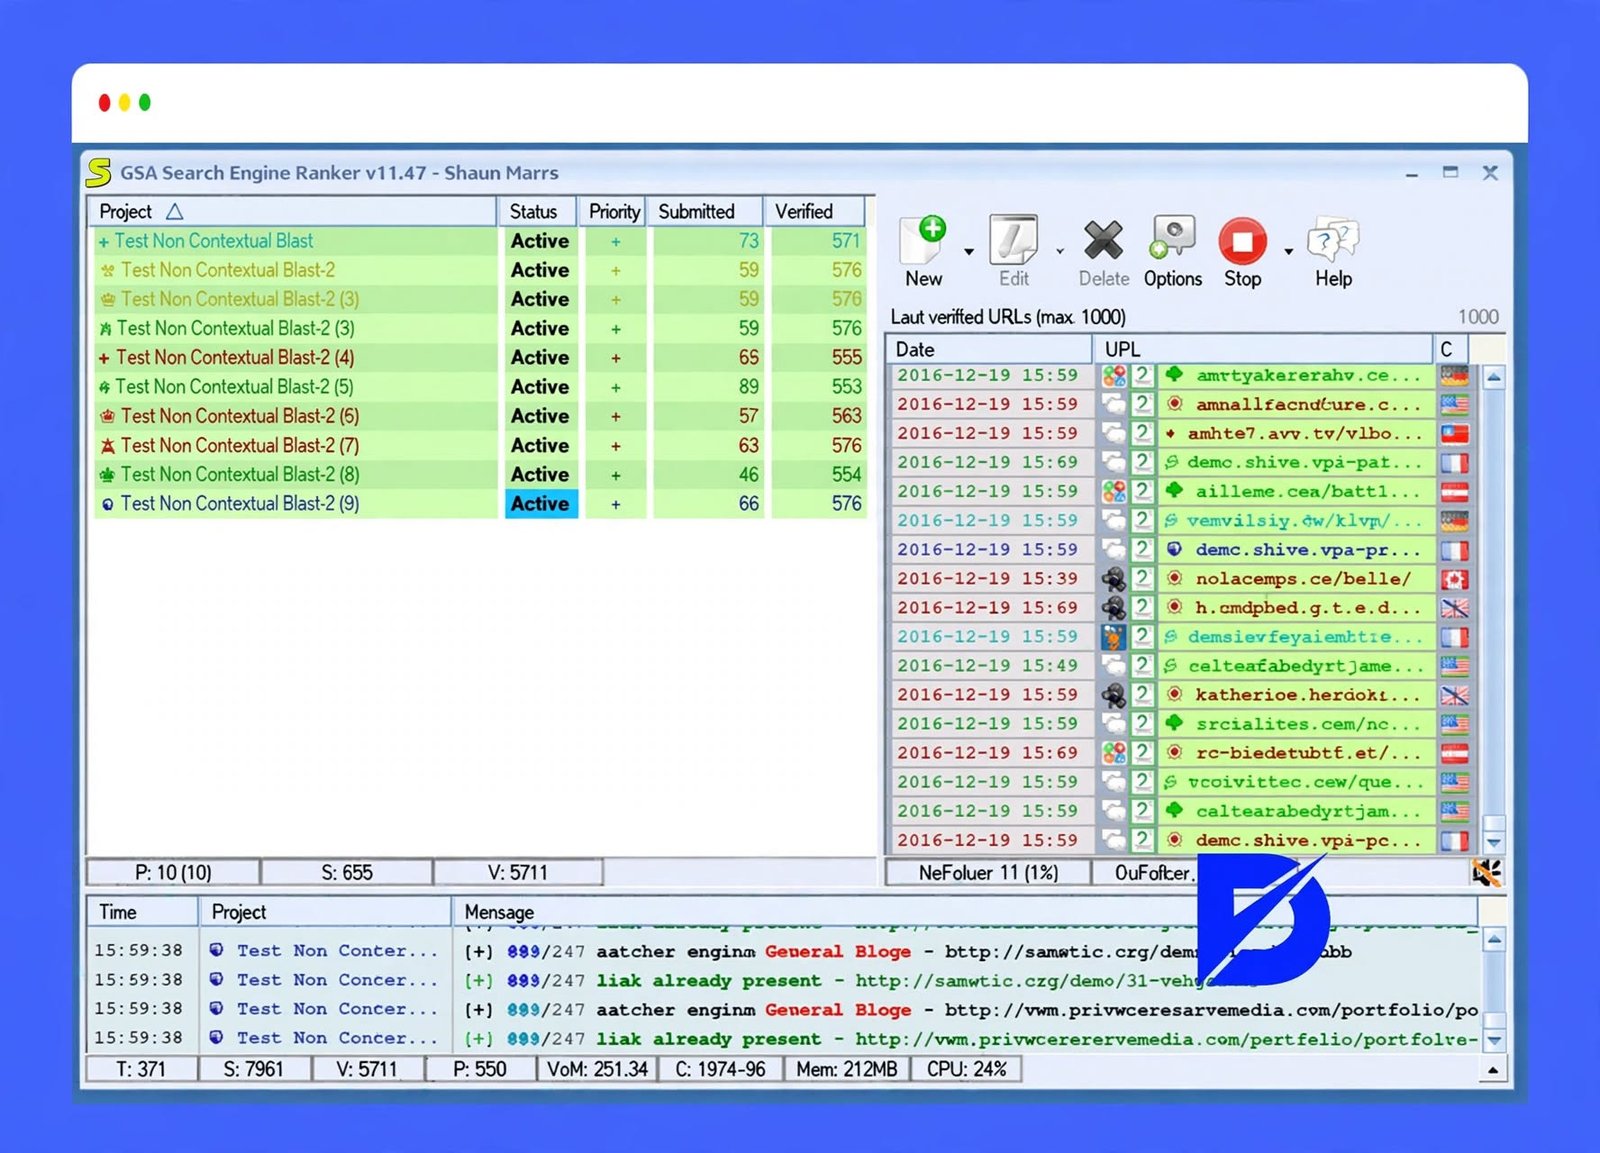Image resolution: width=1600 pixels, height=1153 pixels.
Task: Click the New project button
Action: 924,251
